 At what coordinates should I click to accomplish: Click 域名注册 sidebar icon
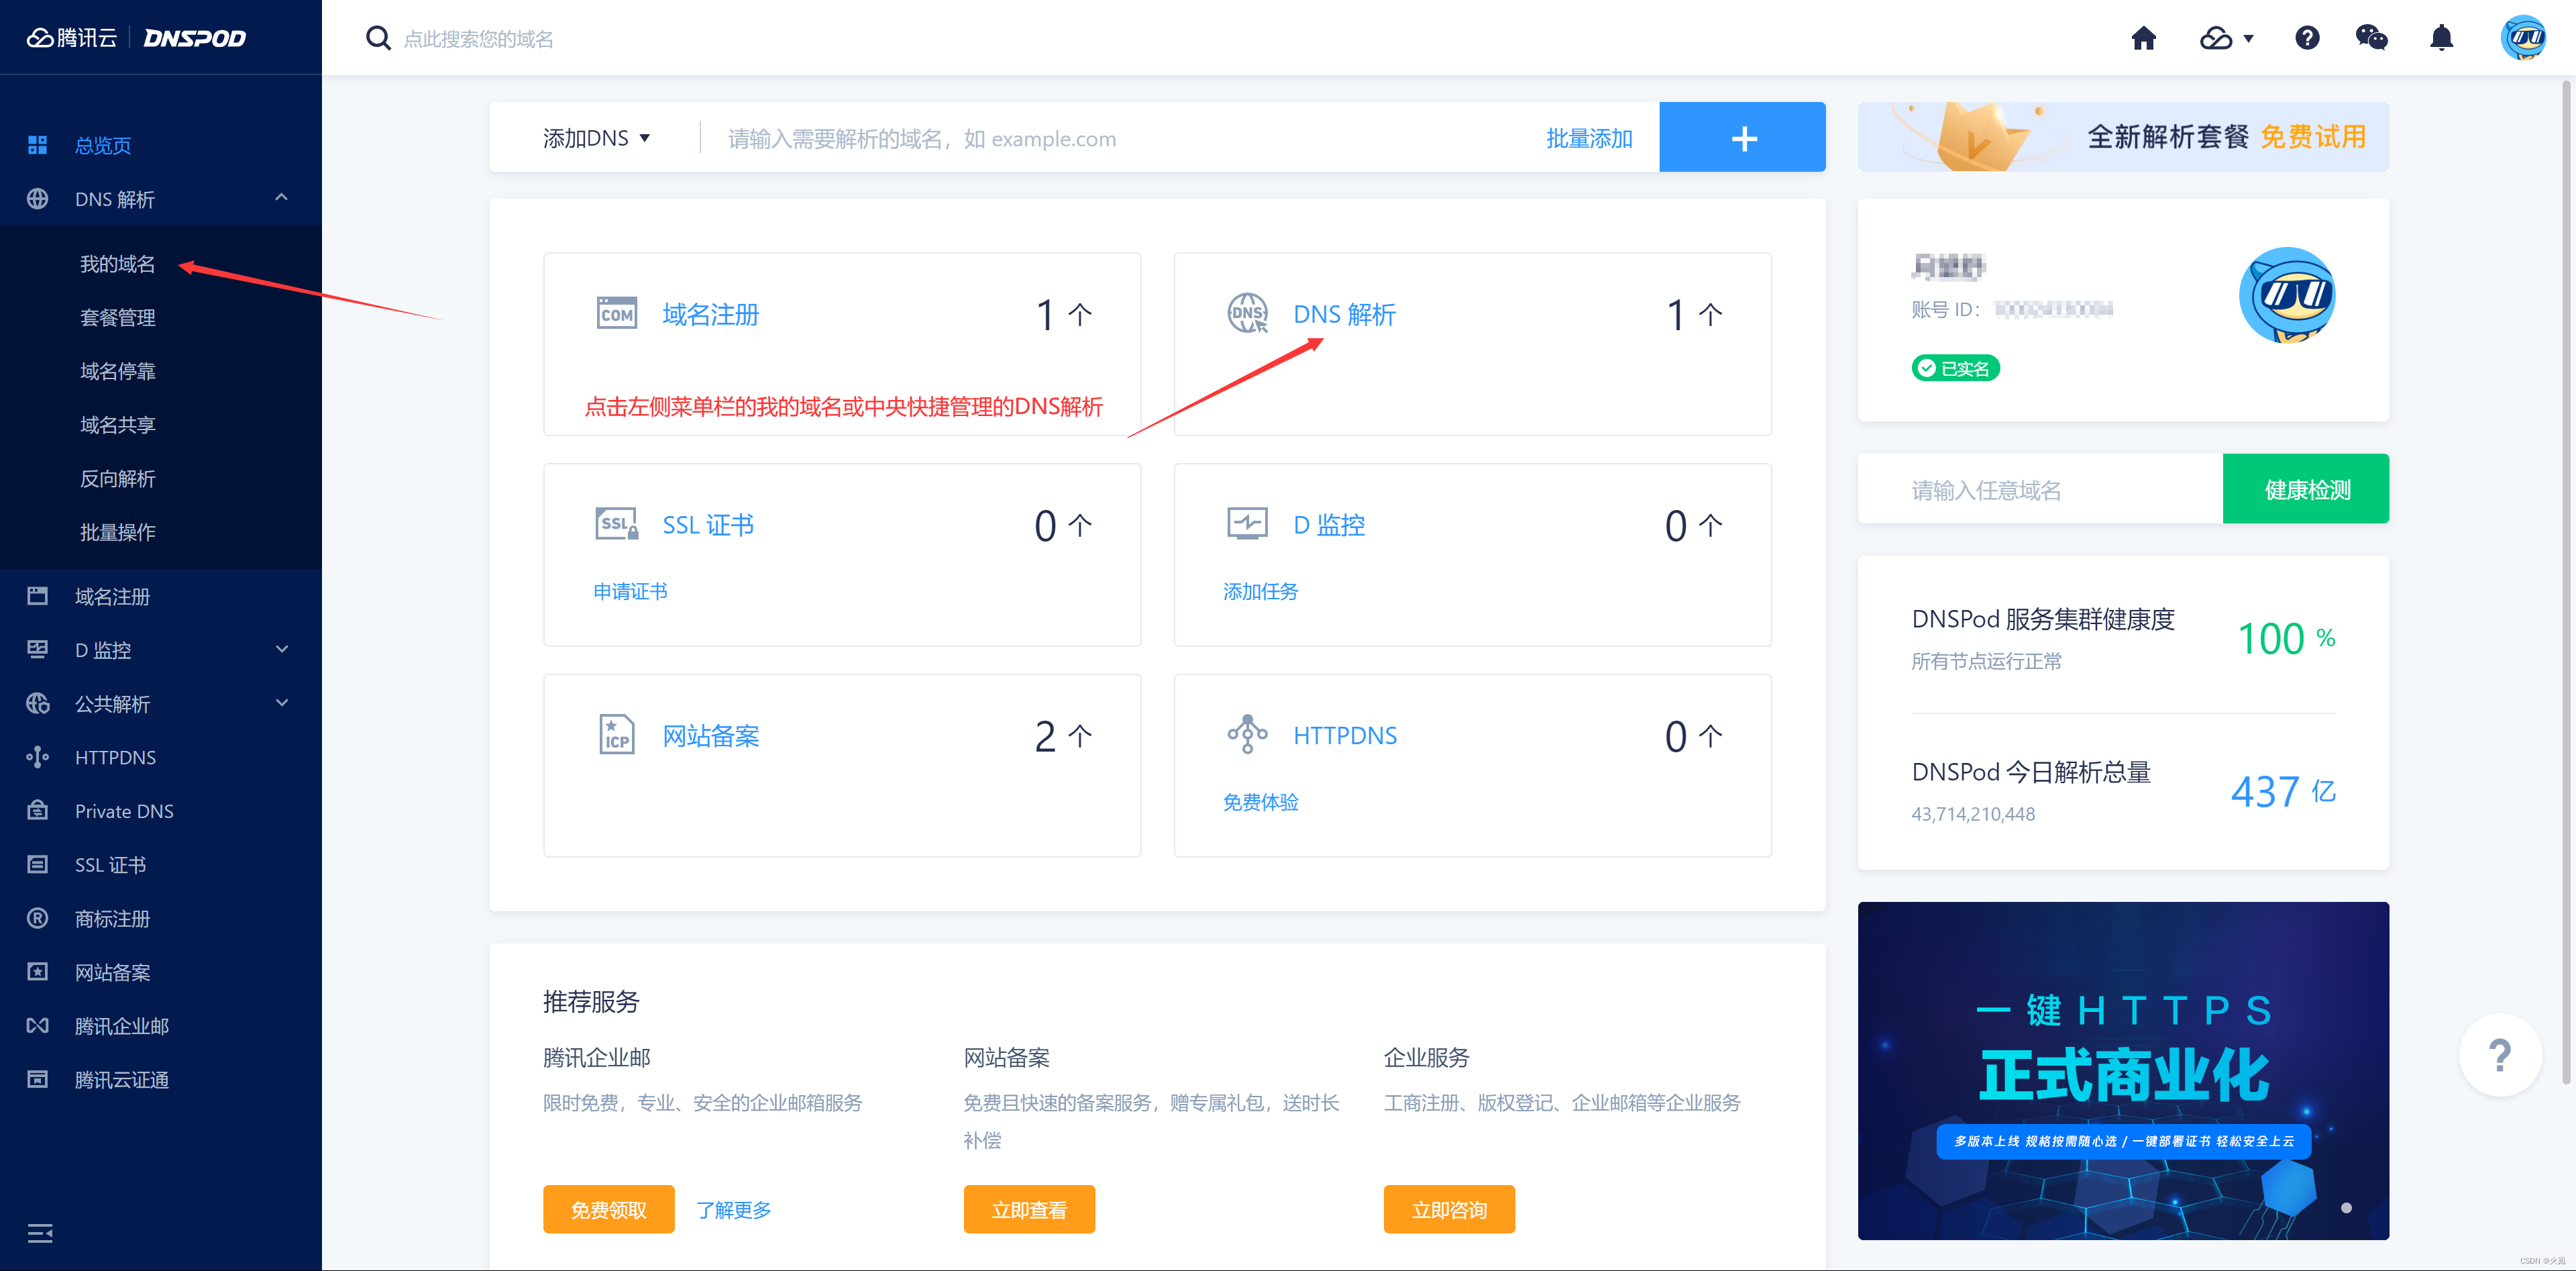click(x=37, y=596)
